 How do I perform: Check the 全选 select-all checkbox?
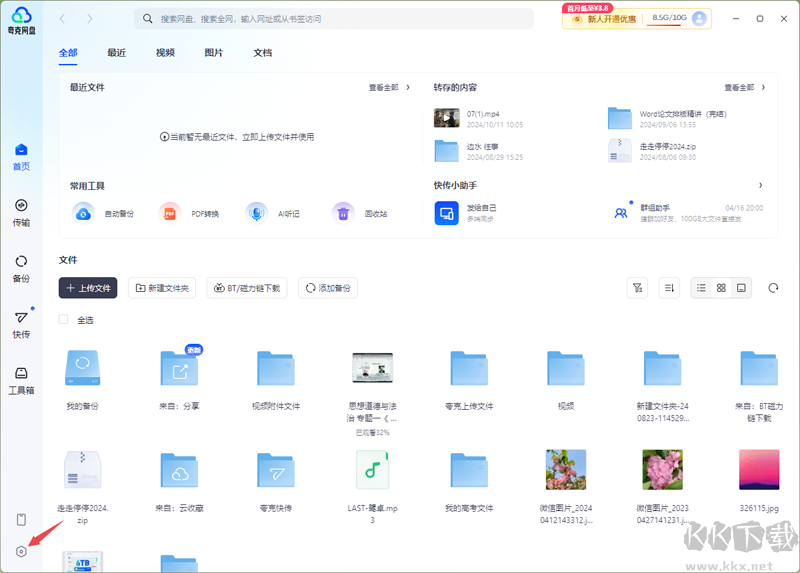(64, 320)
